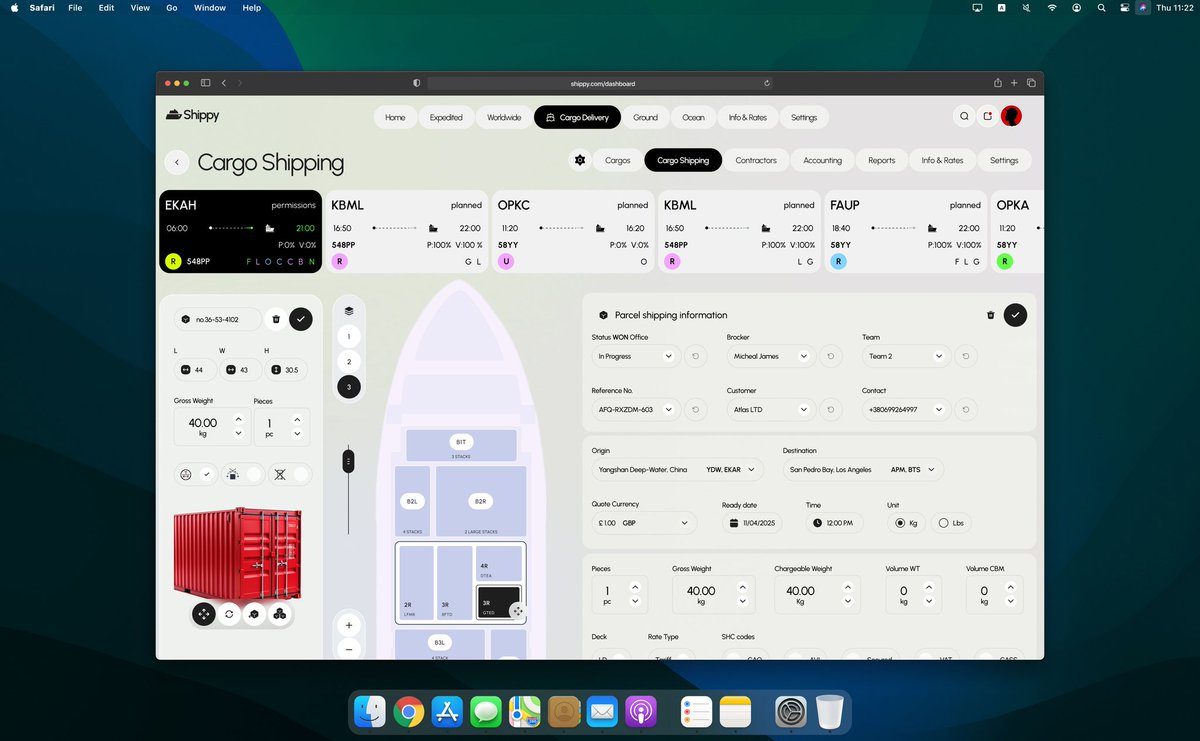This screenshot has width=1200, height=741.
Task: Select the move tool under the red container
Action: click(x=203, y=614)
